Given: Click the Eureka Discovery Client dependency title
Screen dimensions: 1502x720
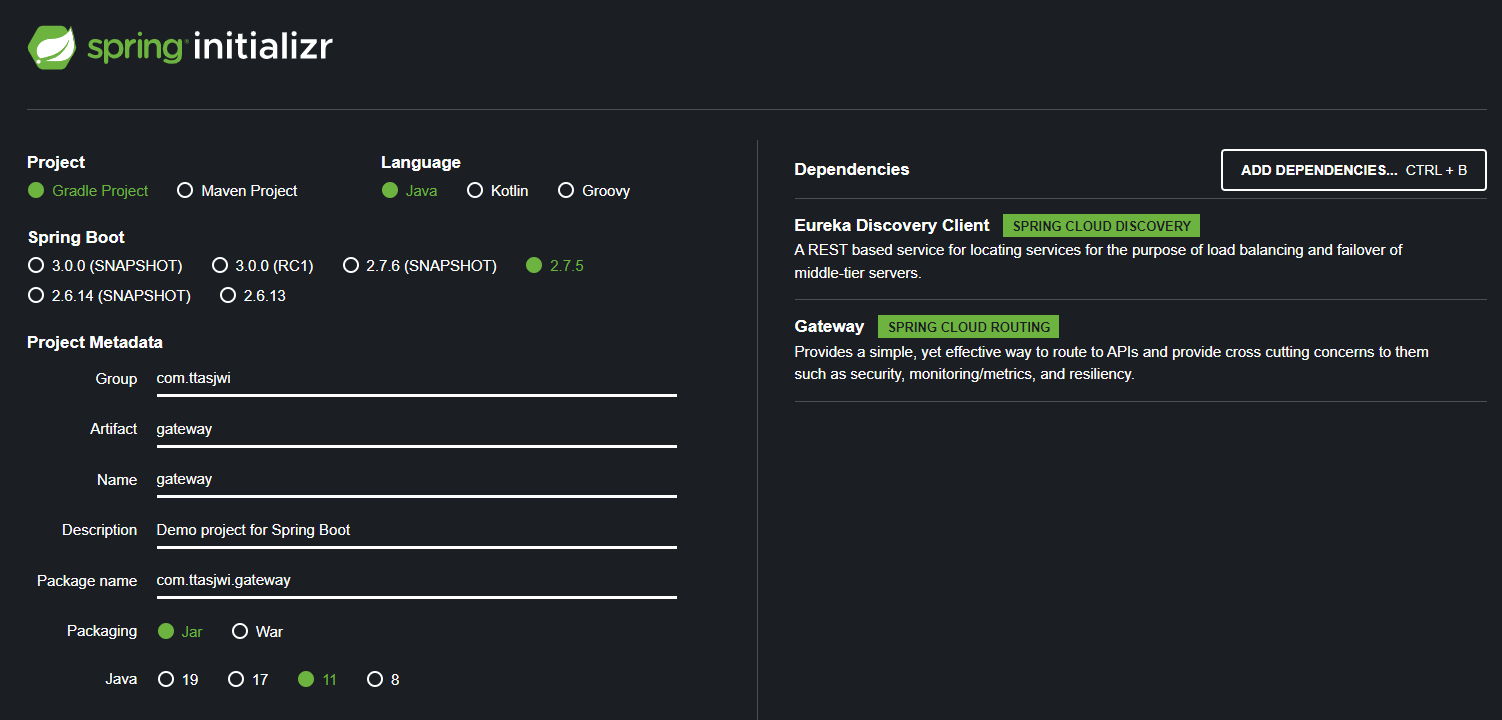Looking at the screenshot, I should point(892,225).
